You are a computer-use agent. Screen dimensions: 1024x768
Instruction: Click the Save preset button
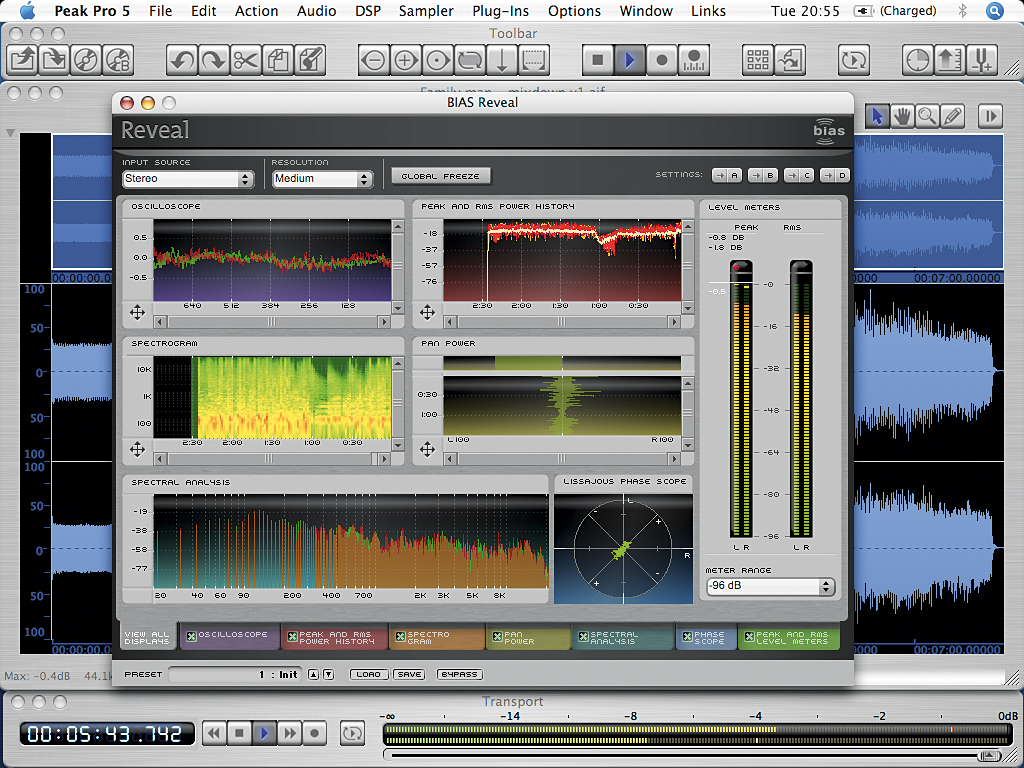409,675
